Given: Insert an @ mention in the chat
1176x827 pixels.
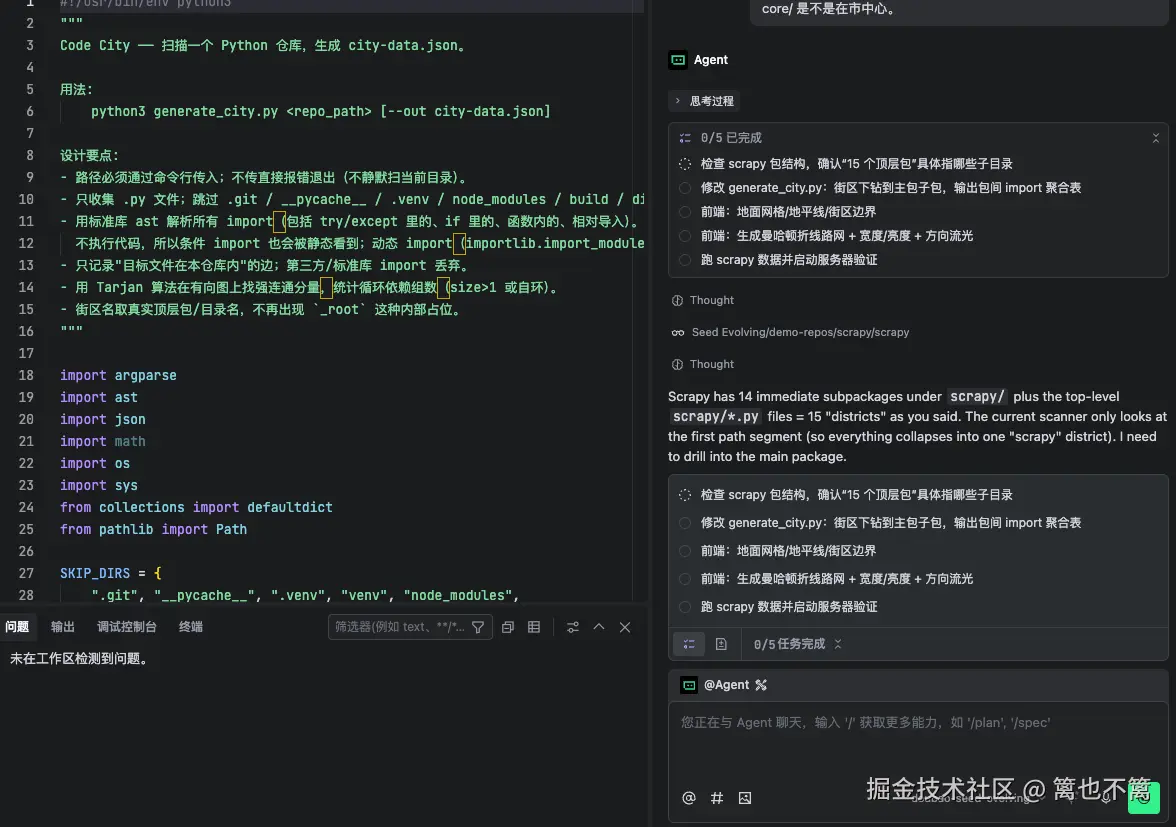Looking at the screenshot, I should tap(688, 798).
